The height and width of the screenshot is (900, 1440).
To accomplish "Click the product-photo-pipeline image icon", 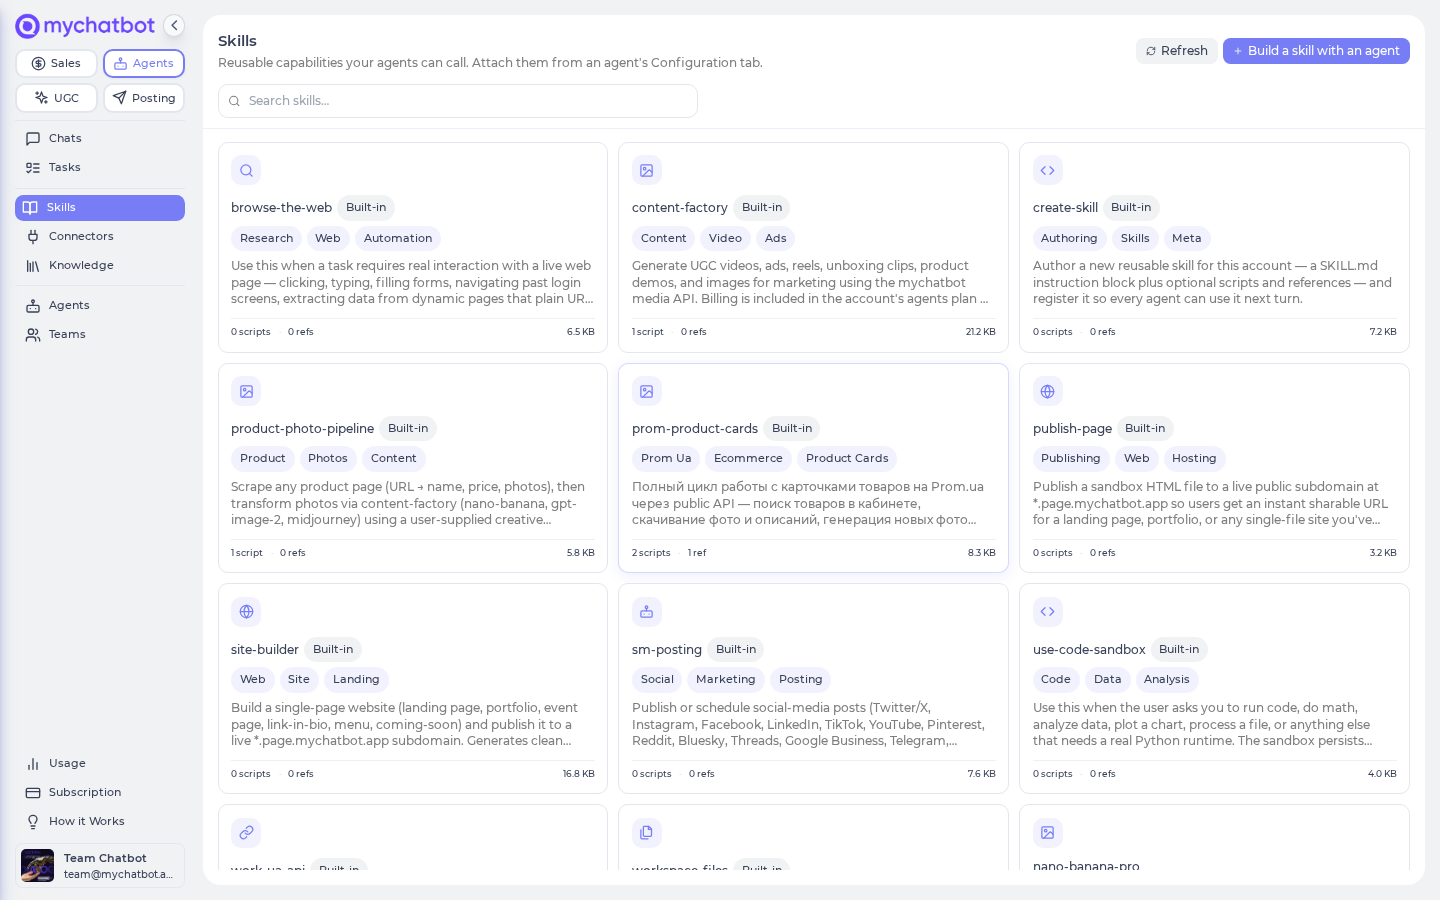I will [246, 392].
